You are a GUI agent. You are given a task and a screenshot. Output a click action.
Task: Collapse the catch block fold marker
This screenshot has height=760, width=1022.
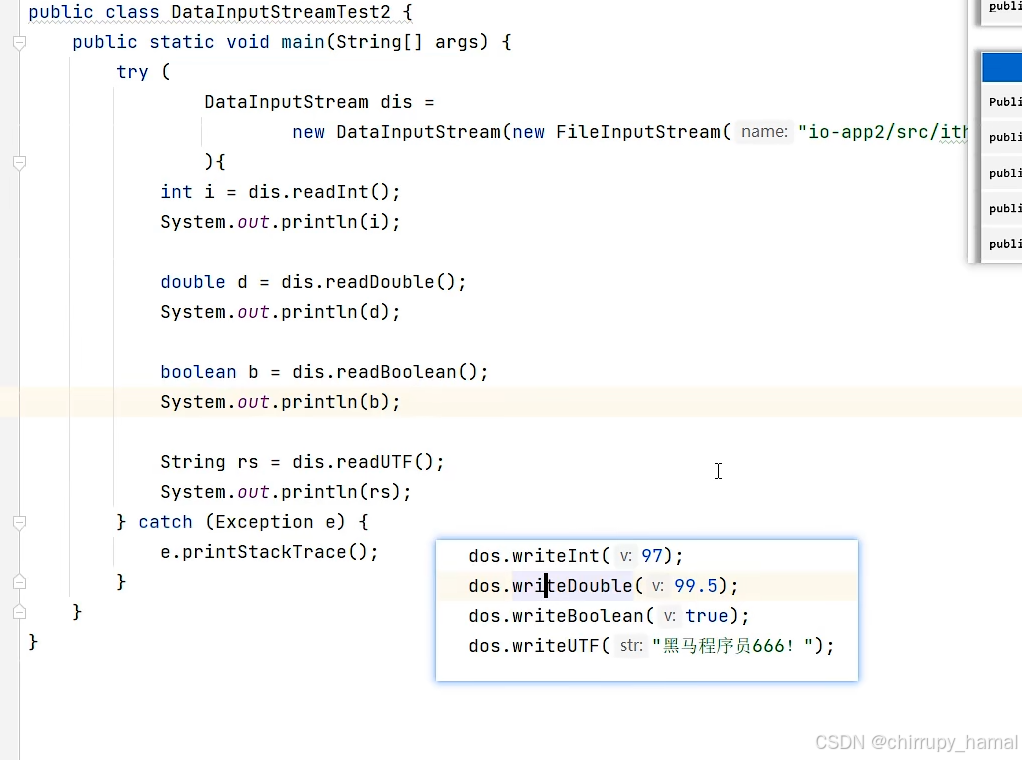20,522
